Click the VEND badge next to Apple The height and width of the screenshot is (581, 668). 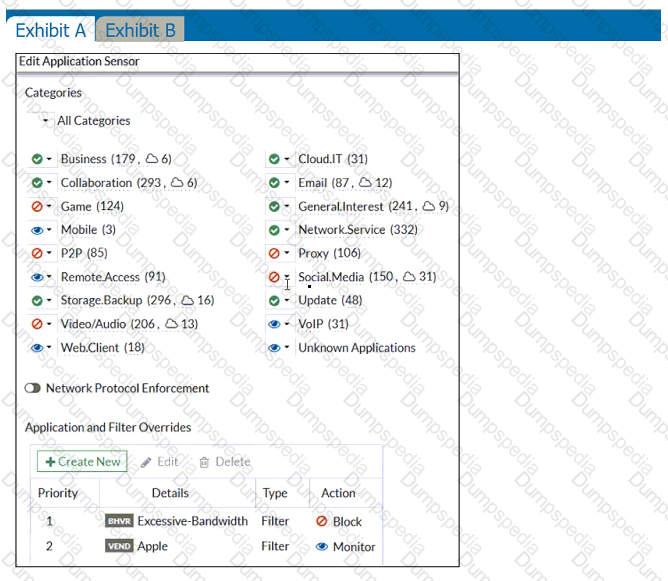pyautogui.click(x=119, y=547)
